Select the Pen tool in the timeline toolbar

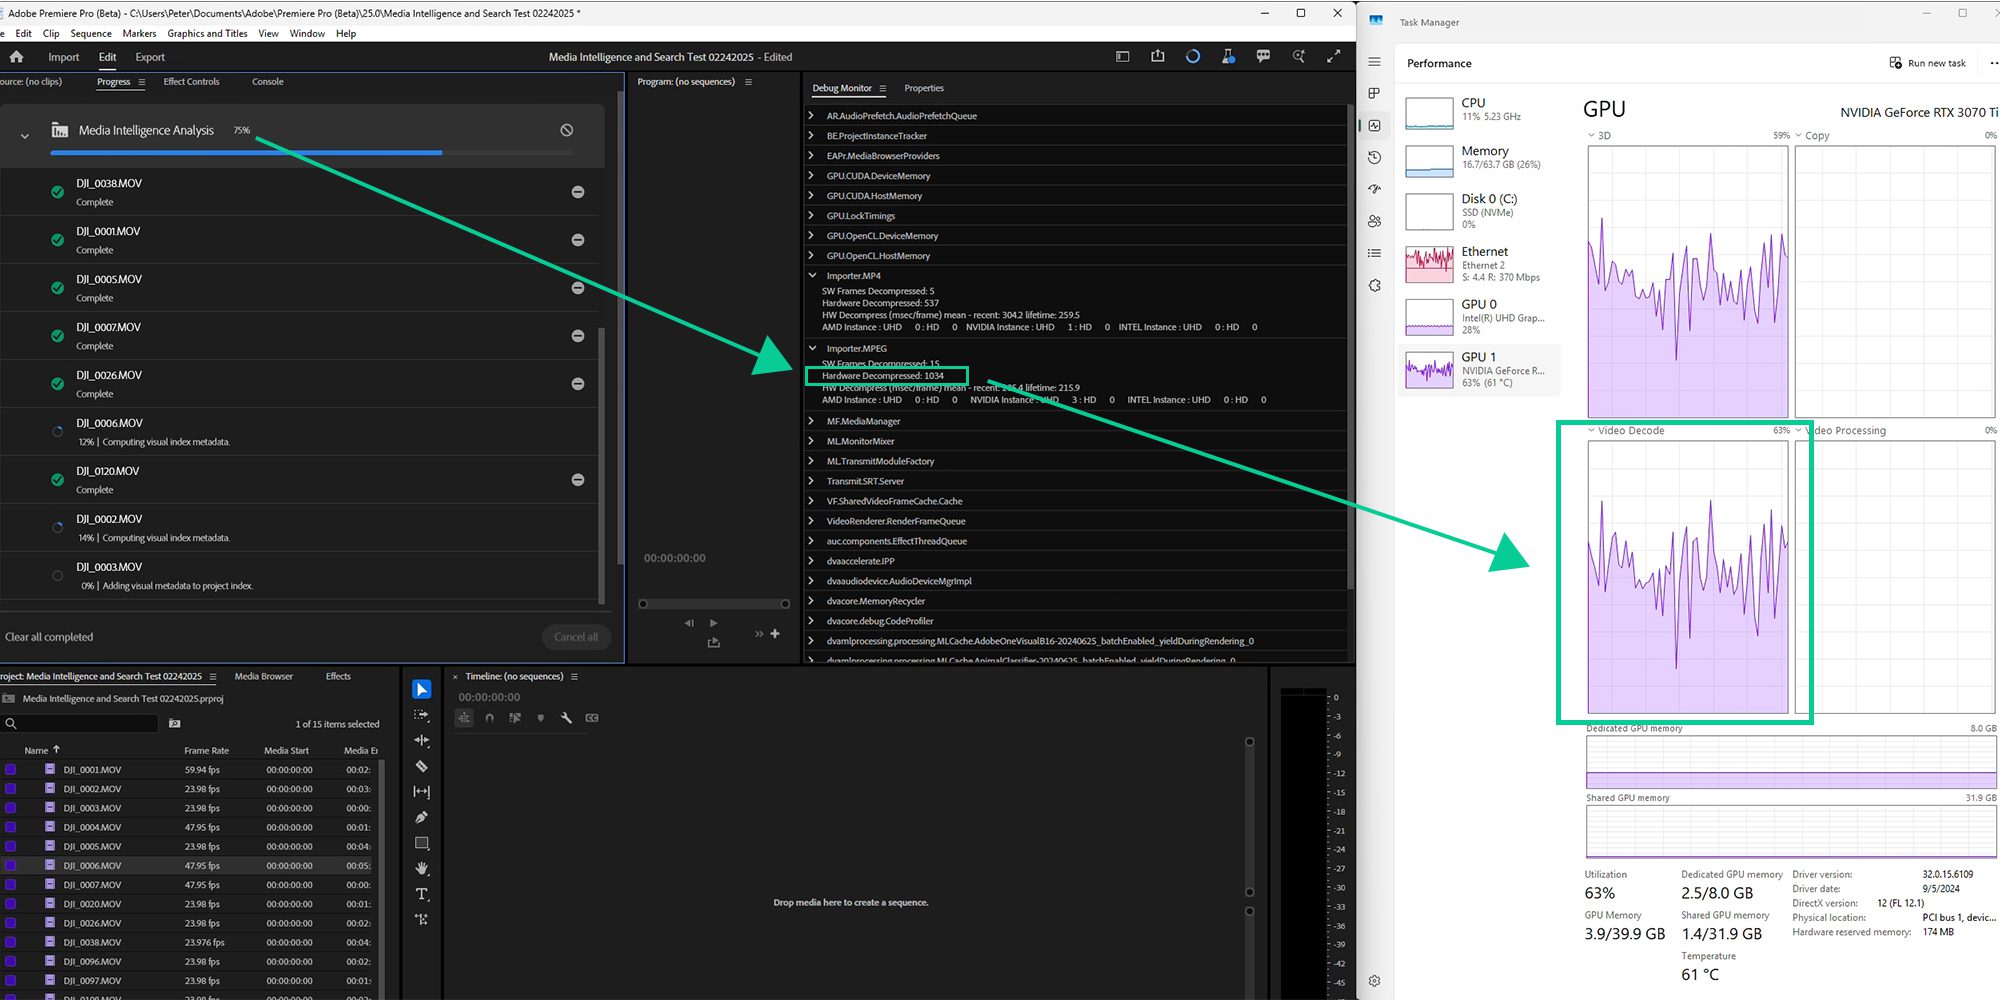click(421, 817)
